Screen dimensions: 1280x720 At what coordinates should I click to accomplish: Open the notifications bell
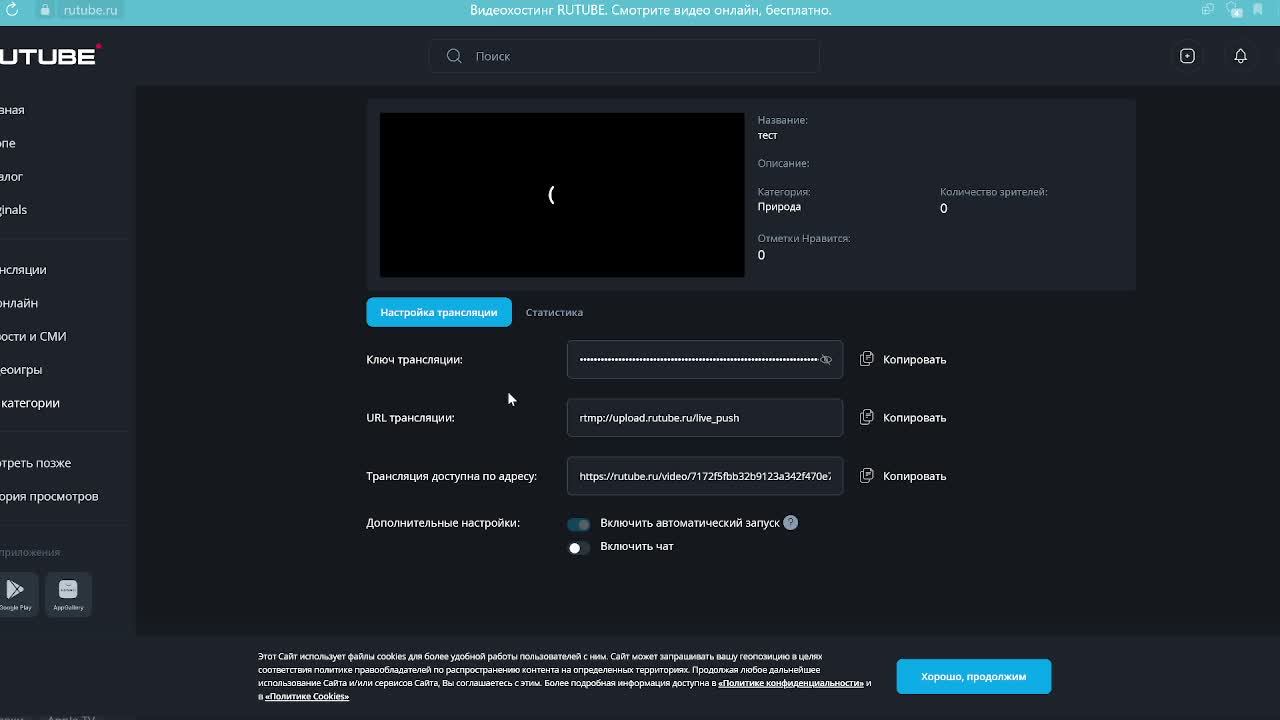pos(1240,56)
